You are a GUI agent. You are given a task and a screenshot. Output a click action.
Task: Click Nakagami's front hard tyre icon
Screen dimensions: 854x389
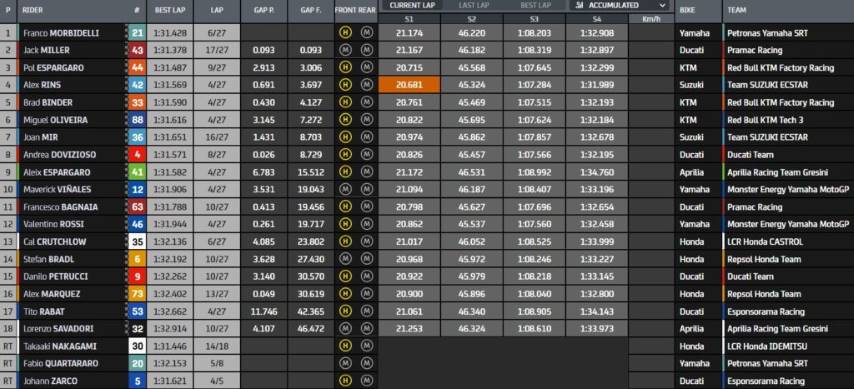tap(344, 346)
